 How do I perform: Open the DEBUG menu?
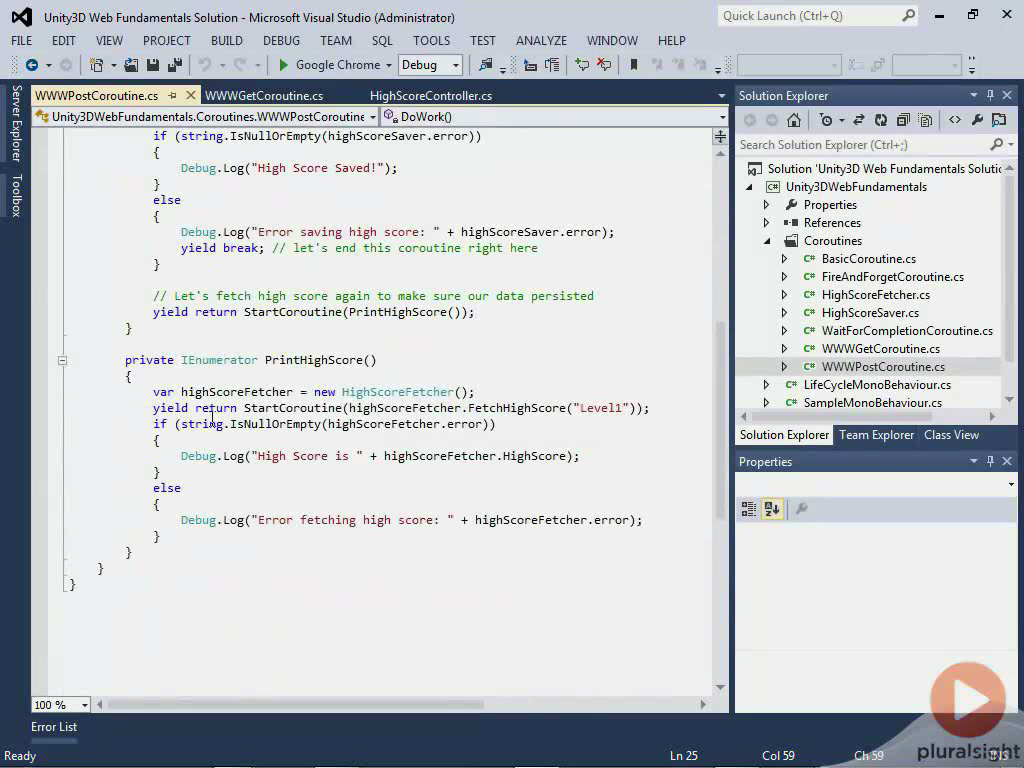tap(281, 41)
